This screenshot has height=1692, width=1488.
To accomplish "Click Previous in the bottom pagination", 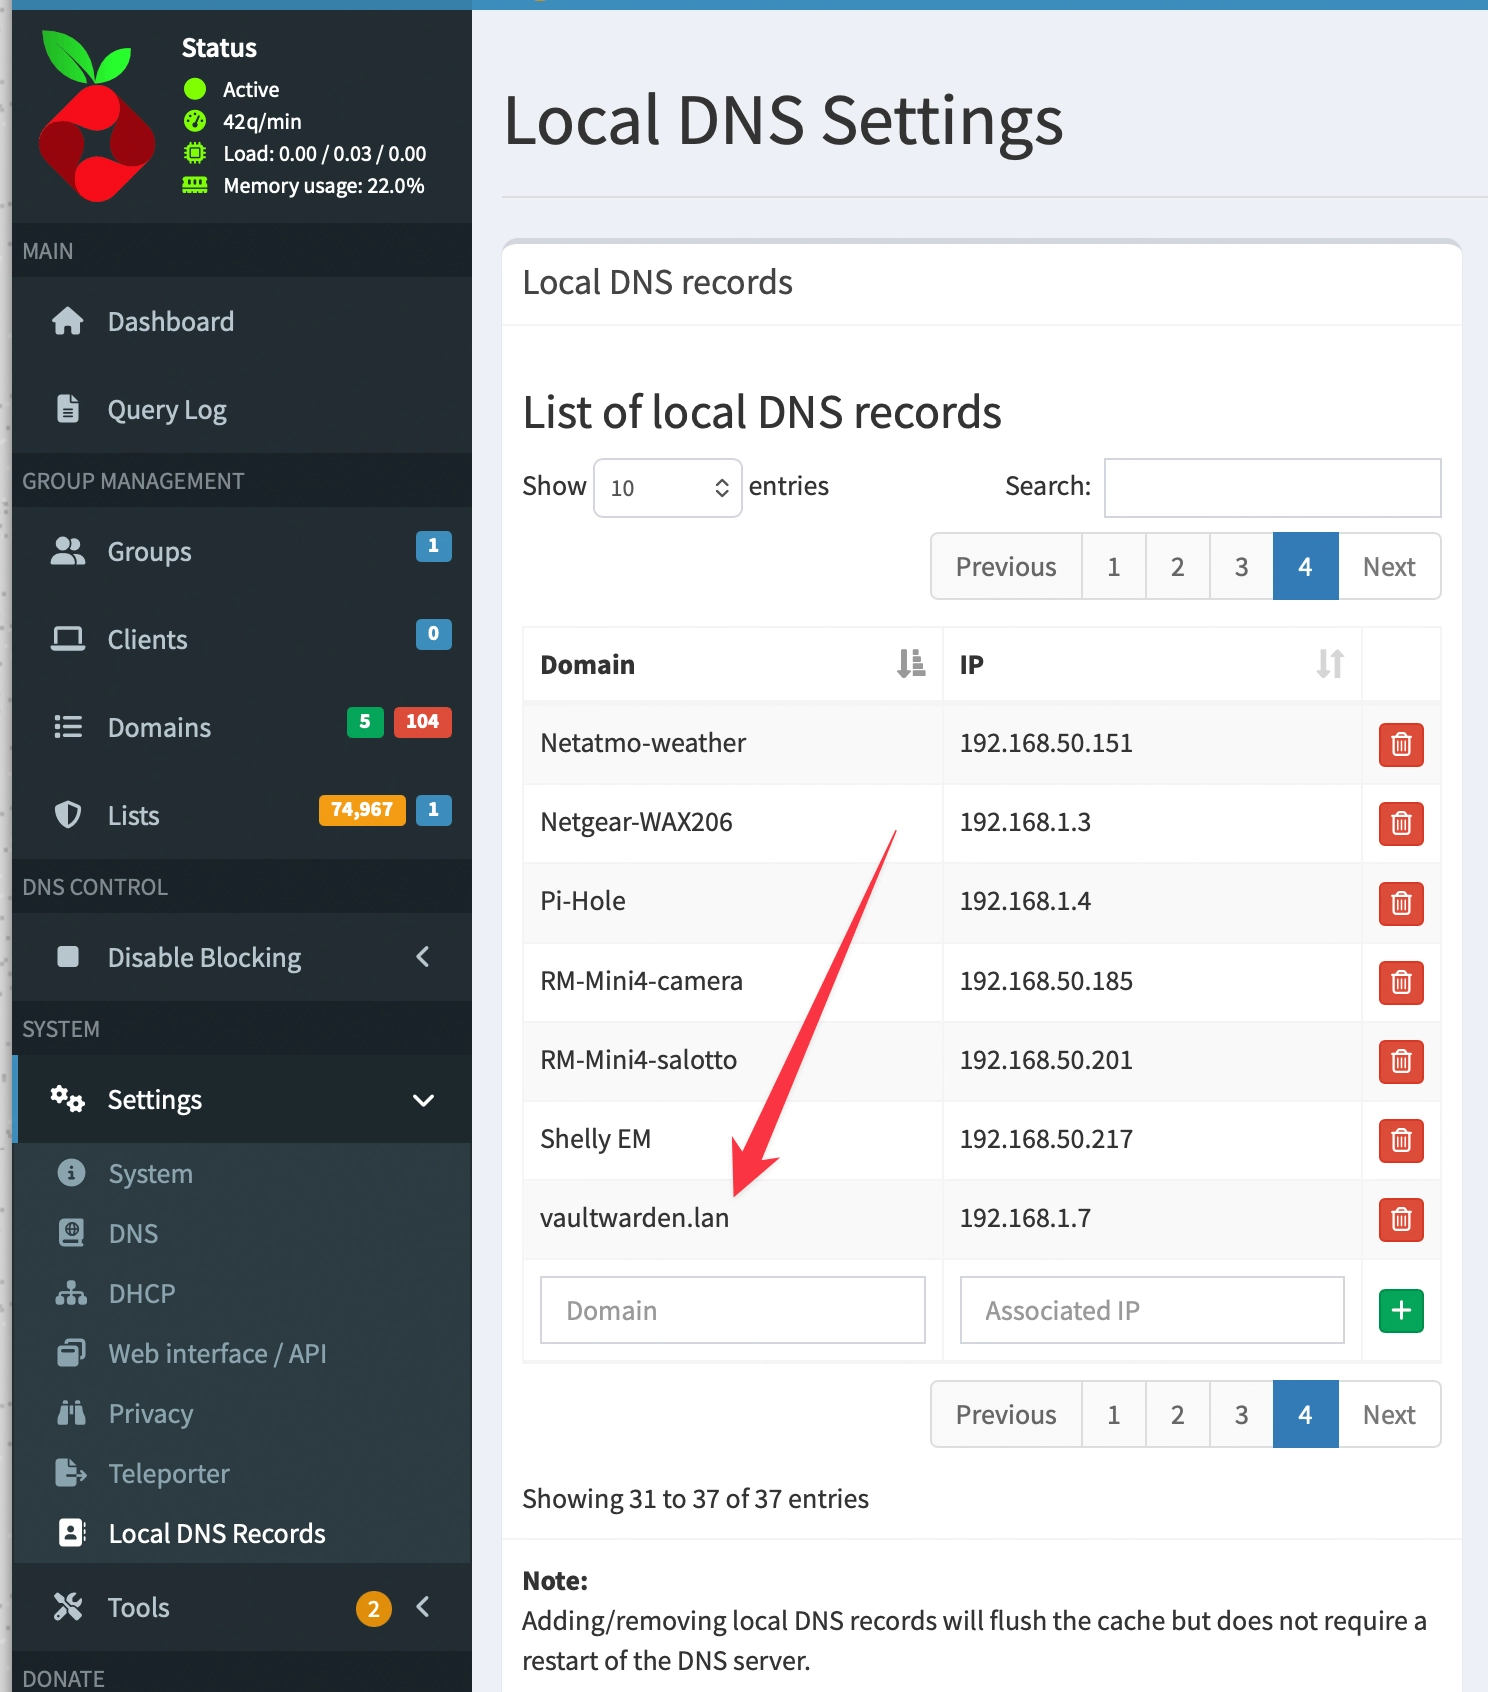I will [1006, 1415].
